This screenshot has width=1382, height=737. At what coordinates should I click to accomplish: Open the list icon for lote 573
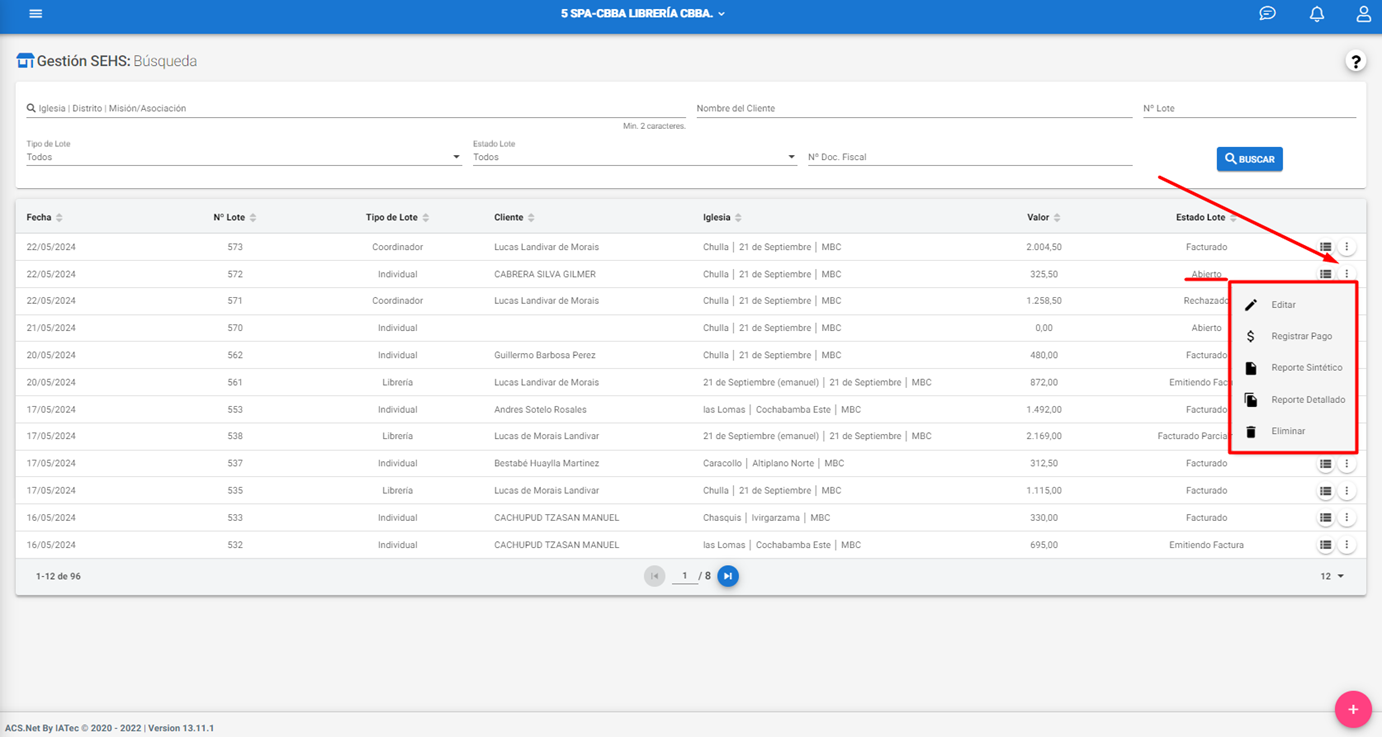coord(1325,247)
